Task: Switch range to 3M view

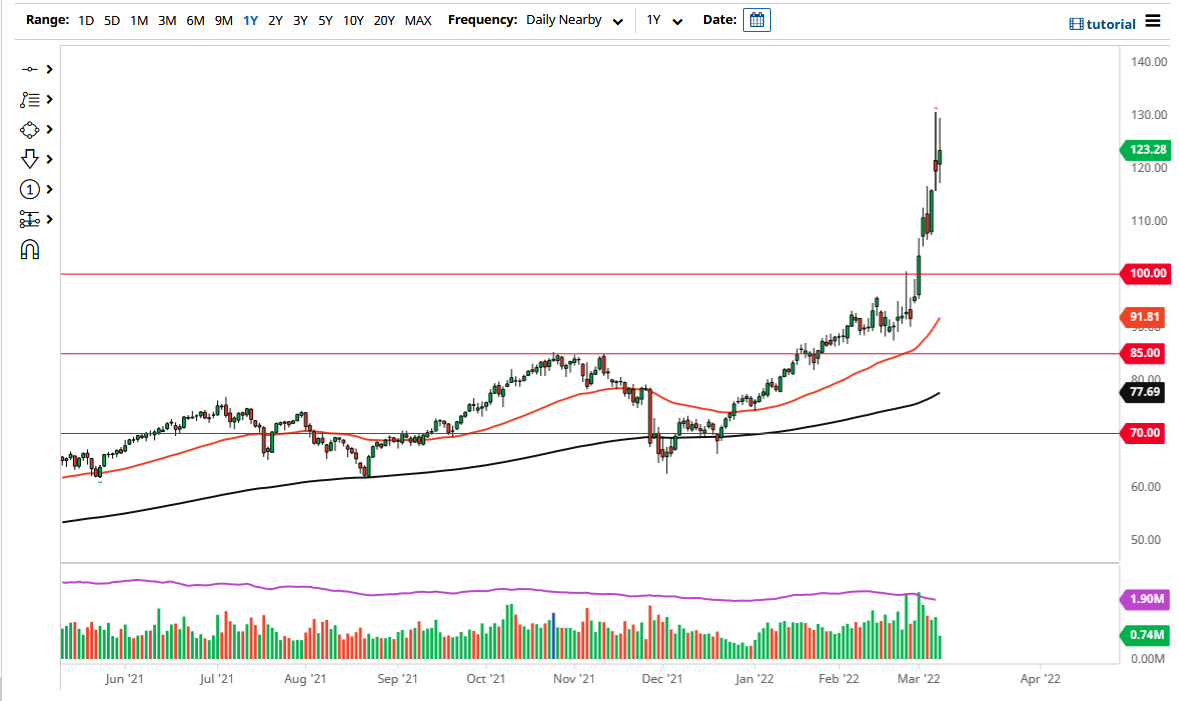Action: (x=166, y=19)
